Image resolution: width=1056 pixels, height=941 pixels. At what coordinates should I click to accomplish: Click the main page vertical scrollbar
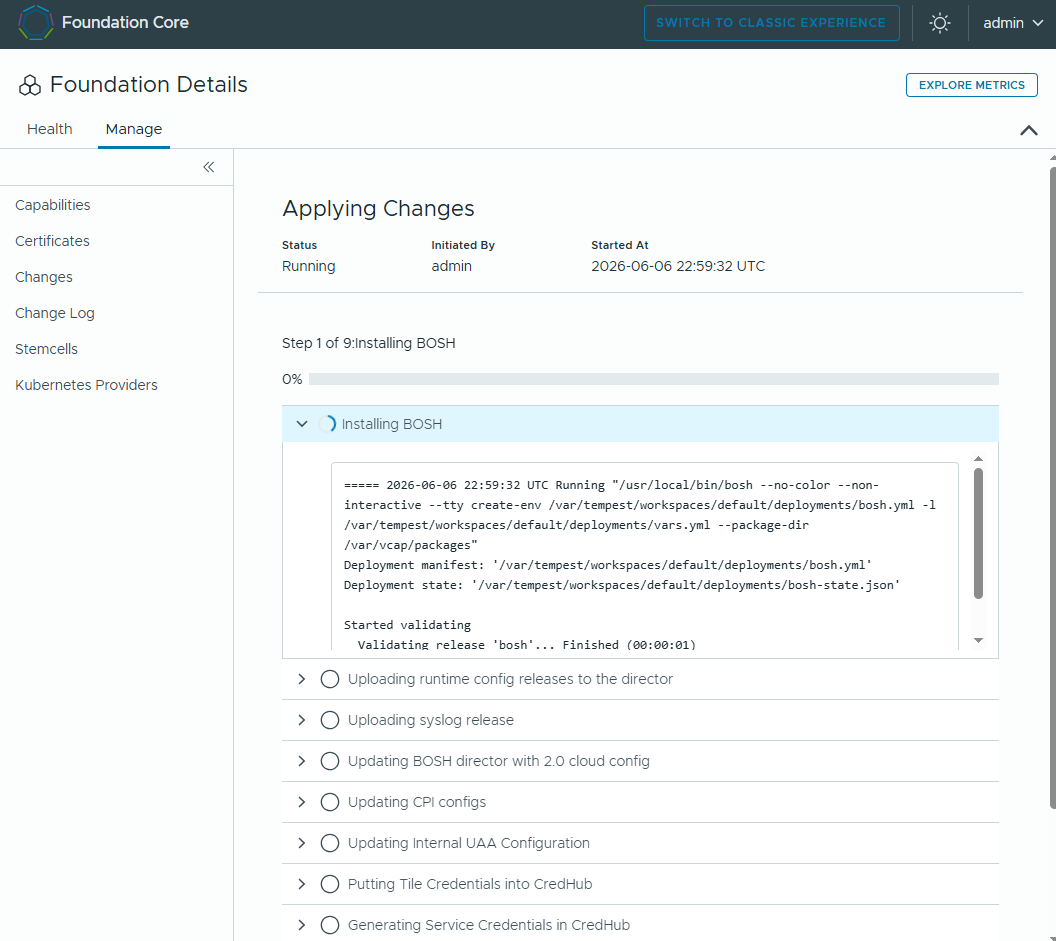click(x=1053, y=488)
